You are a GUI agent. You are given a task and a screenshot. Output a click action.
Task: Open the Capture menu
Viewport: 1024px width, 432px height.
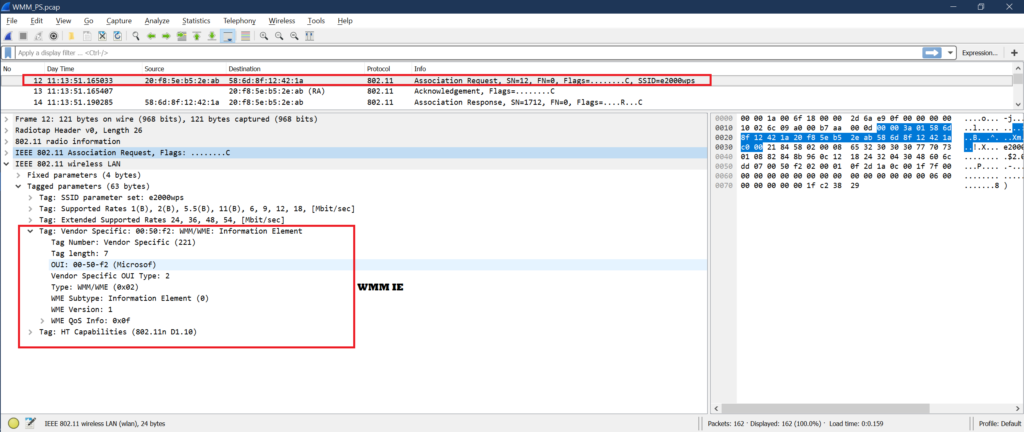pos(119,21)
